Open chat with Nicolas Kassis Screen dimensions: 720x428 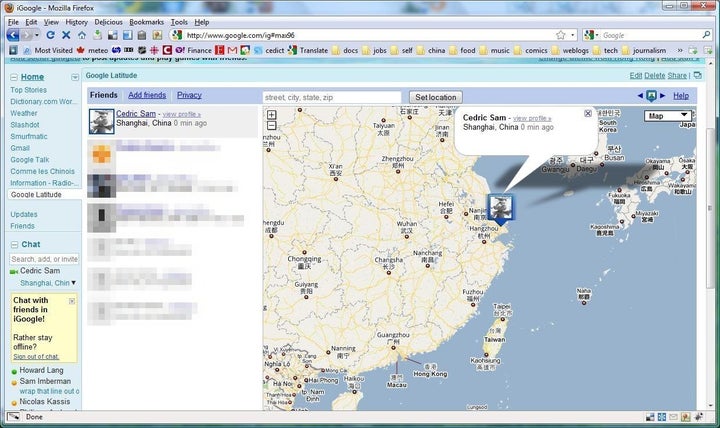45,401
